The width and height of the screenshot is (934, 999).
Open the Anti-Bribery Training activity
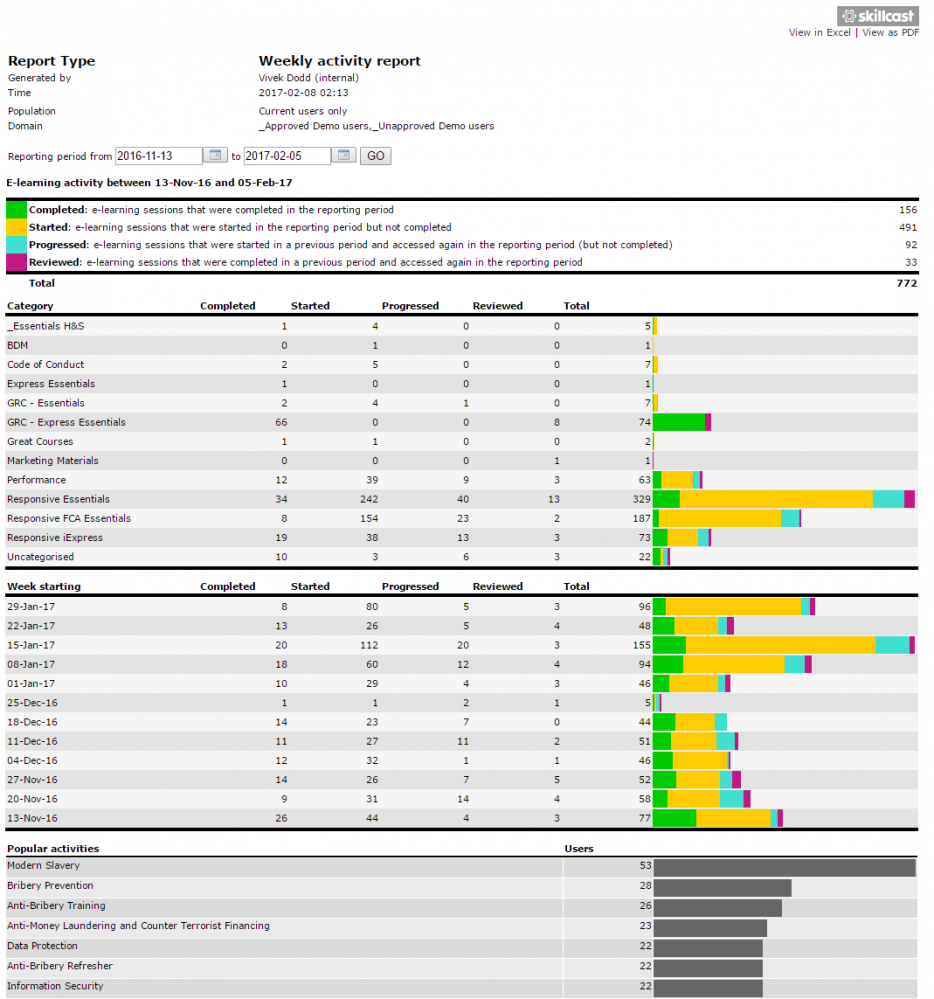point(56,905)
